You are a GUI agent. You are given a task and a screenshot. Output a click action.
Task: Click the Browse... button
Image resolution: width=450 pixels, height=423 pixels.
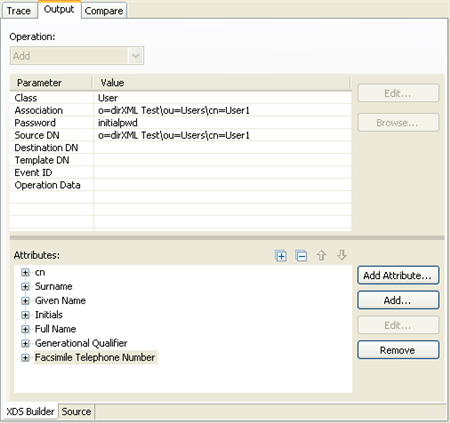point(398,123)
